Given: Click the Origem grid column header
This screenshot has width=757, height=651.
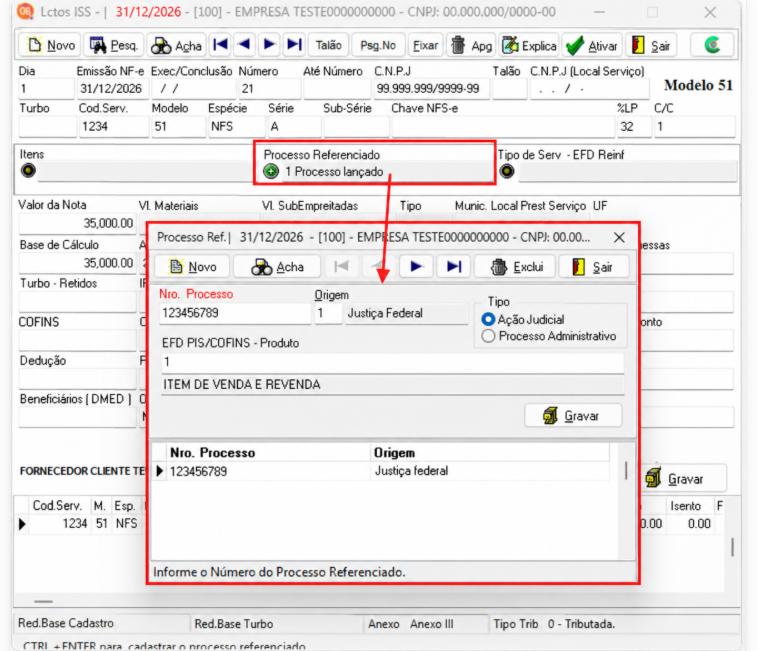Looking at the screenshot, I should pos(490,453).
